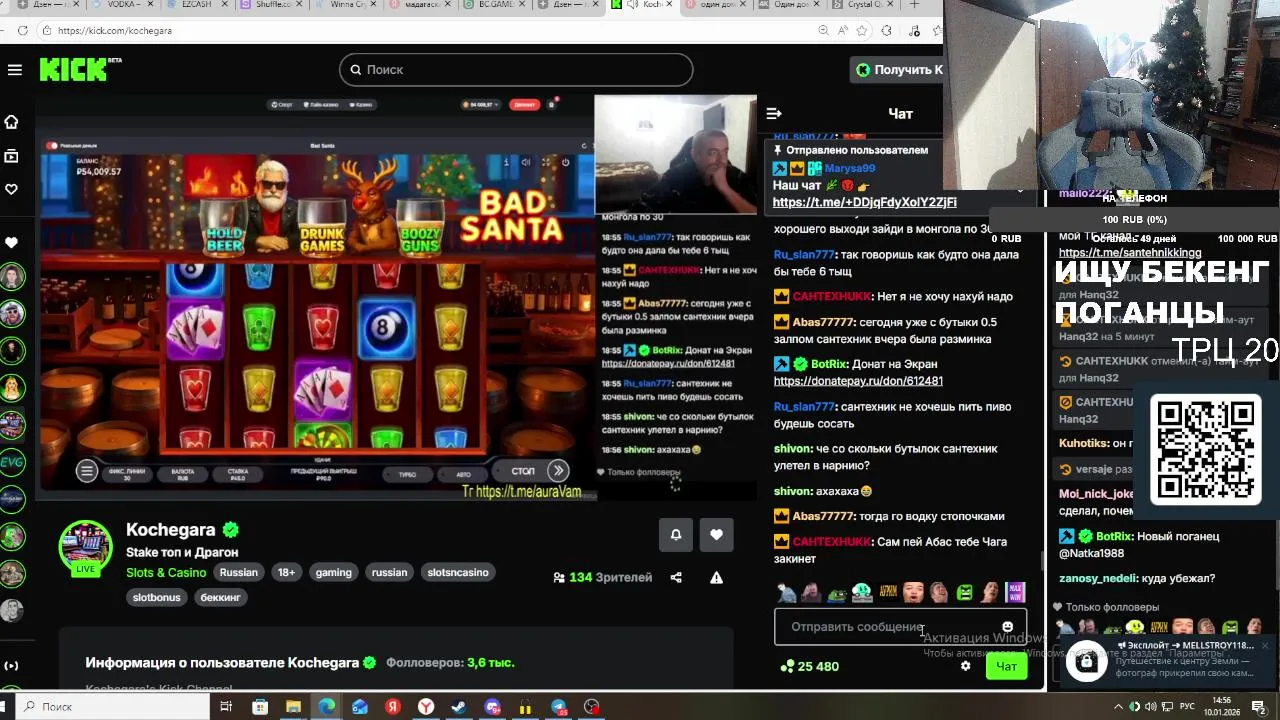1280x720 pixels.
Task: Open the Slots & Casino category link
Action: tap(166, 572)
